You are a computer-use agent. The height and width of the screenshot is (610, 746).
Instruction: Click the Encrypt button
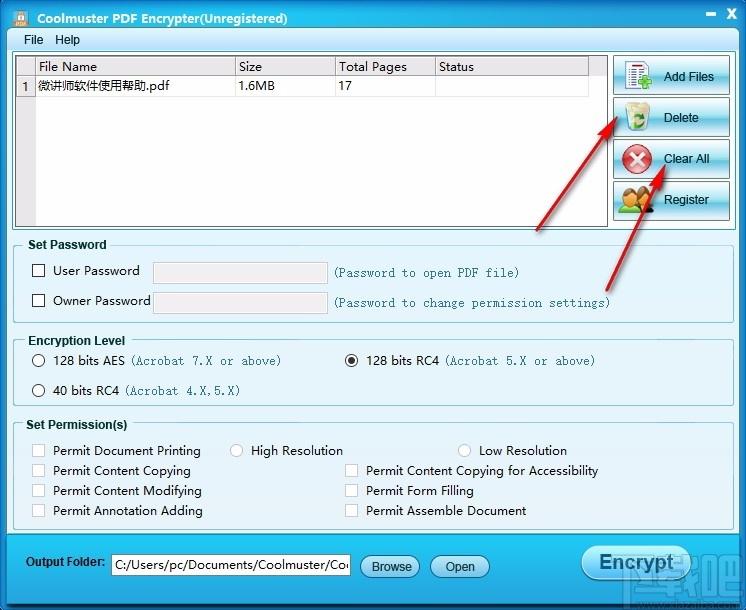[x=636, y=562]
